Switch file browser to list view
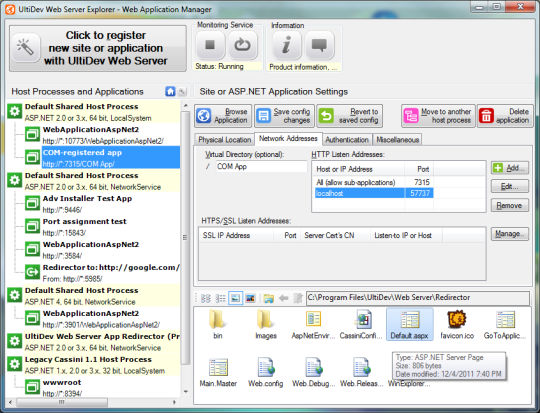 pyautogui.click(x=220, y=298)
